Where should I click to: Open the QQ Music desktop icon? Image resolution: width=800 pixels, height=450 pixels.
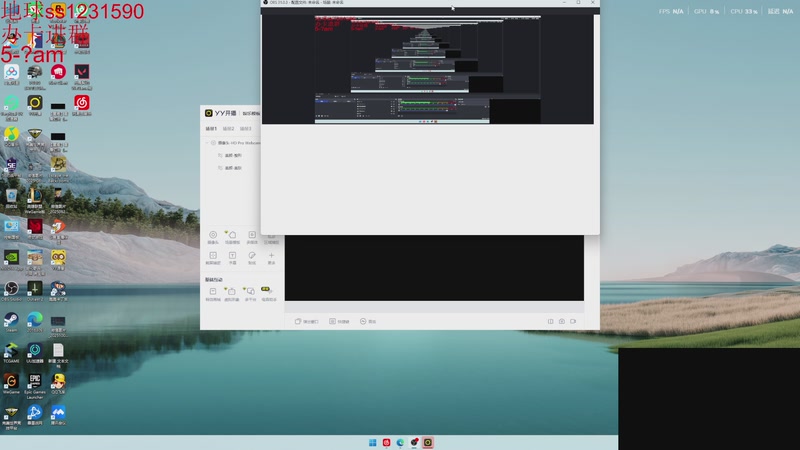coord(11,138)
